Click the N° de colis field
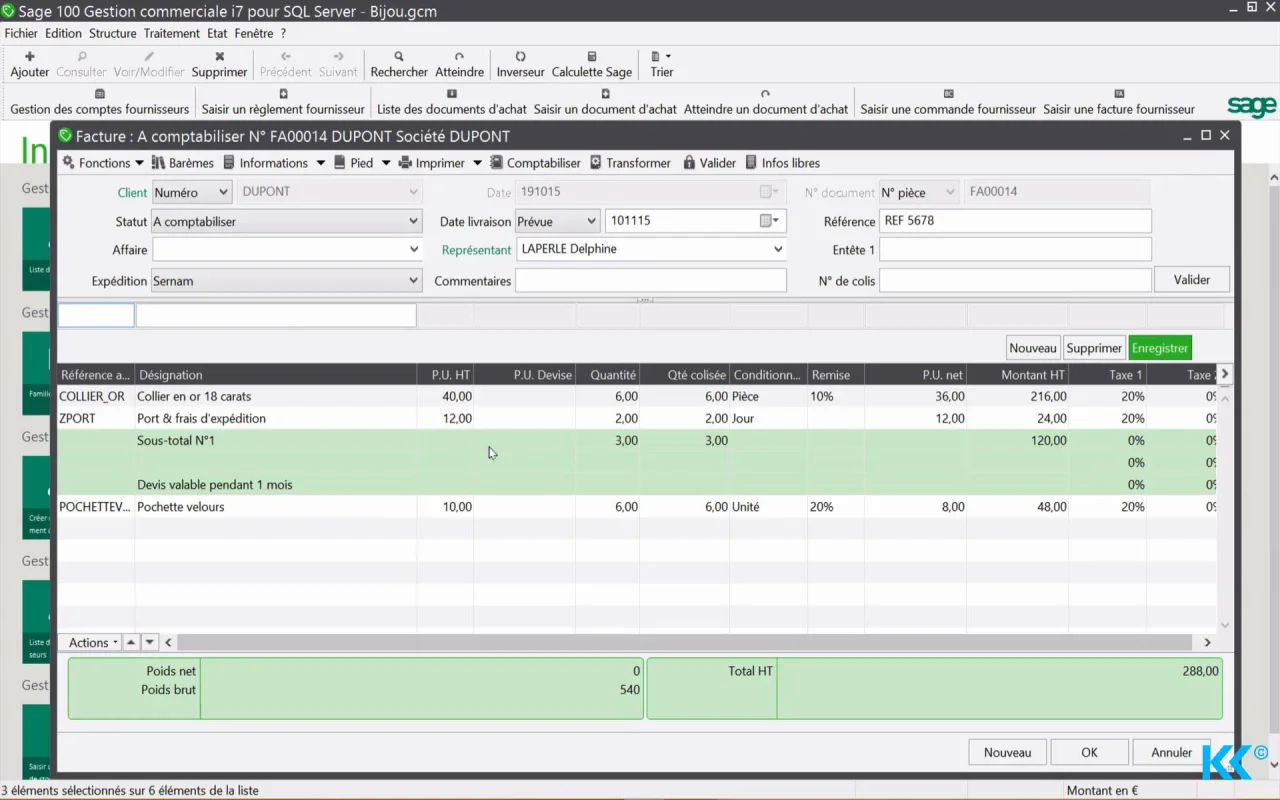 pos(1015,281)
